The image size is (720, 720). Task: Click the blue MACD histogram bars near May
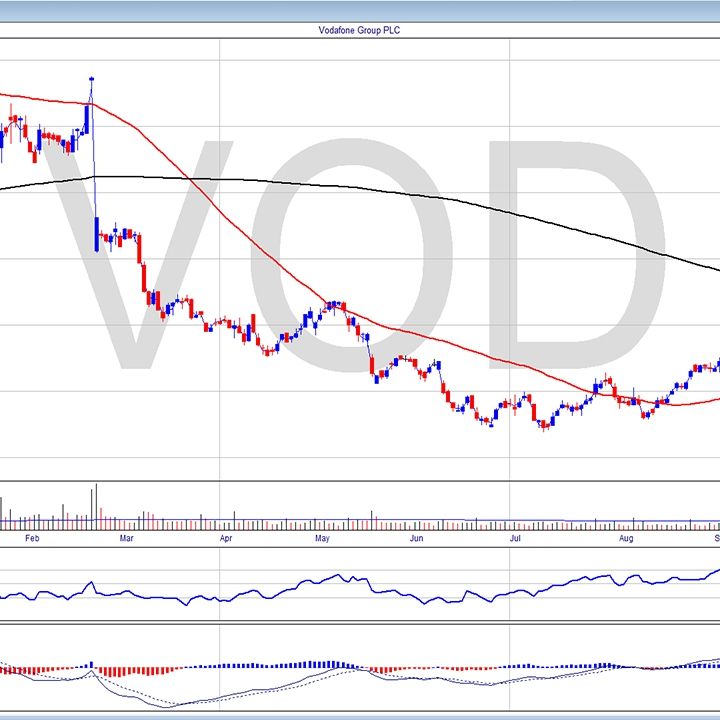(320, 664)
